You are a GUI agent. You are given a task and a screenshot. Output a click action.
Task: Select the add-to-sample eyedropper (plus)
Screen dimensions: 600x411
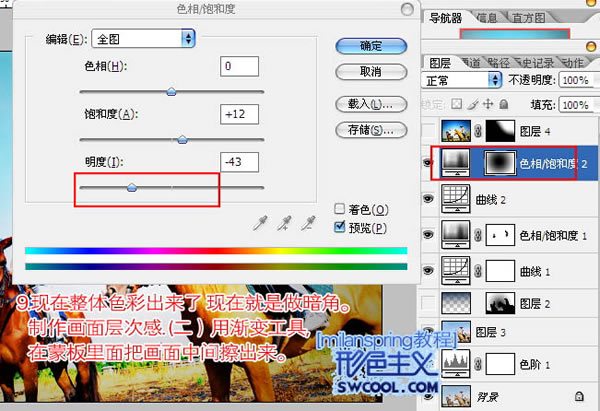(x=285, y=224)
